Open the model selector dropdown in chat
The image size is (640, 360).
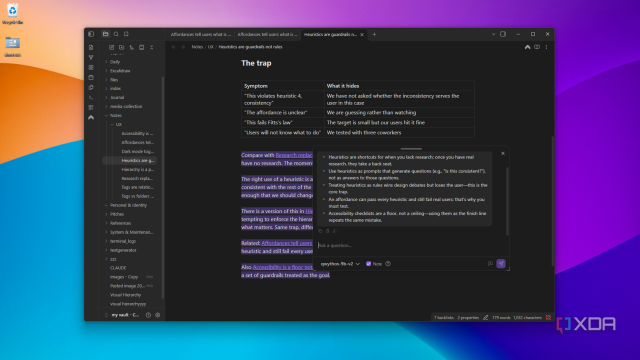[340, 264]
